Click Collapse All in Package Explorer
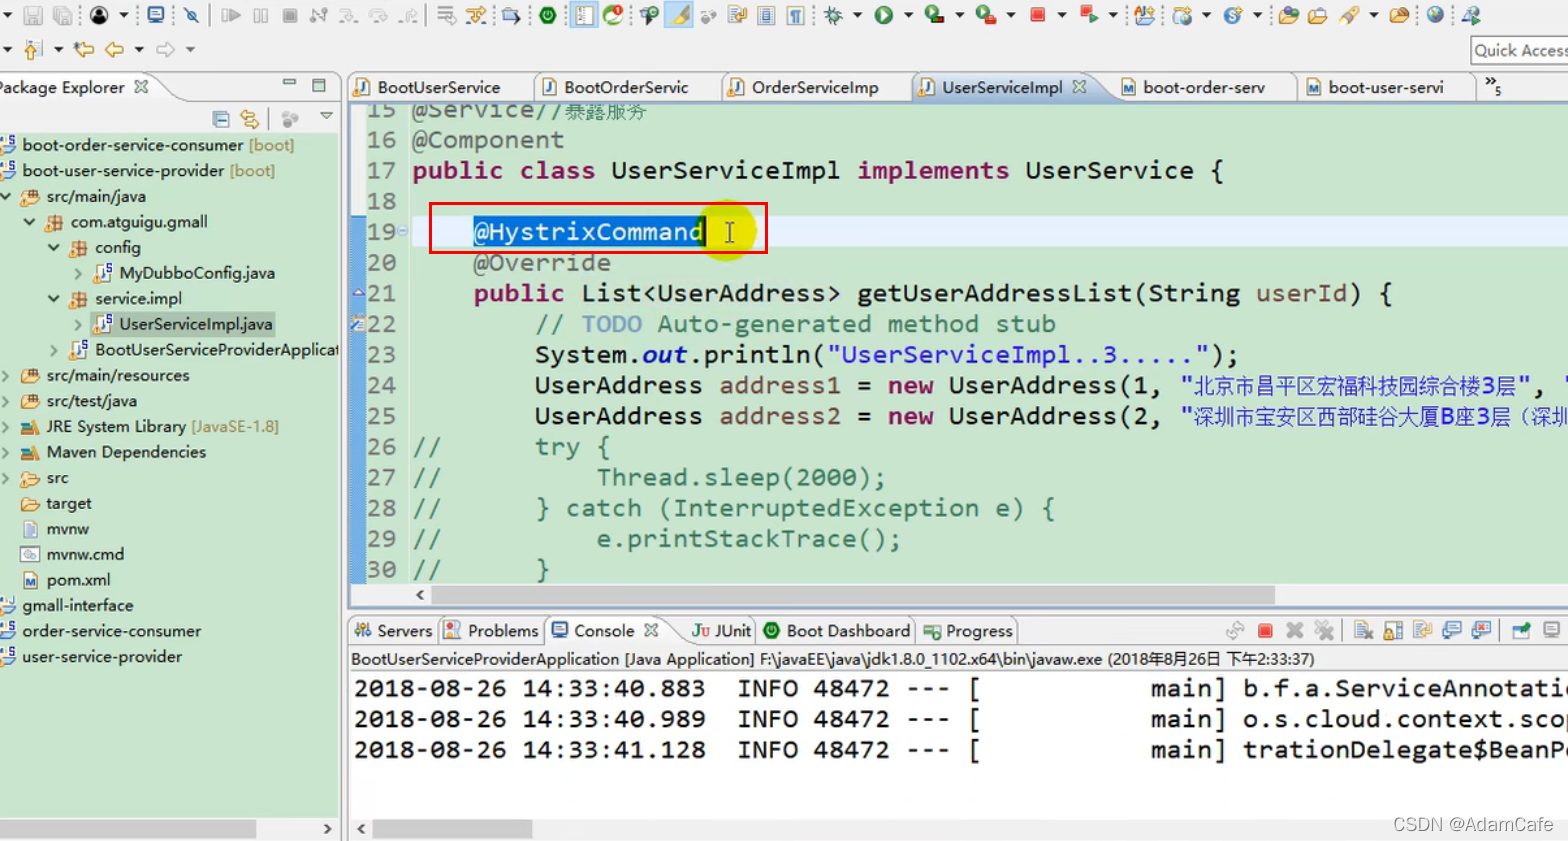This screenshot has width=1568, height=841. (x=221, y=119)
